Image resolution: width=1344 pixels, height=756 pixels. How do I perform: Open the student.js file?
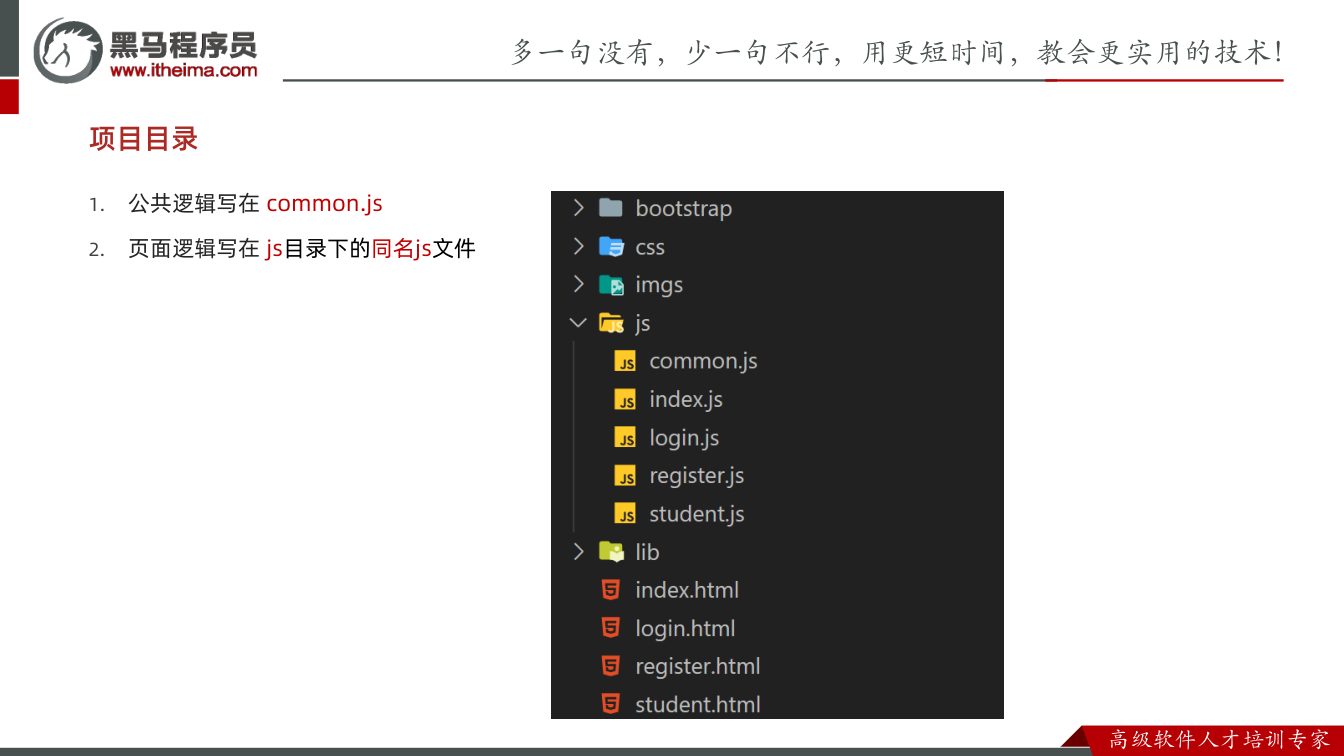(x=697, y=514)
